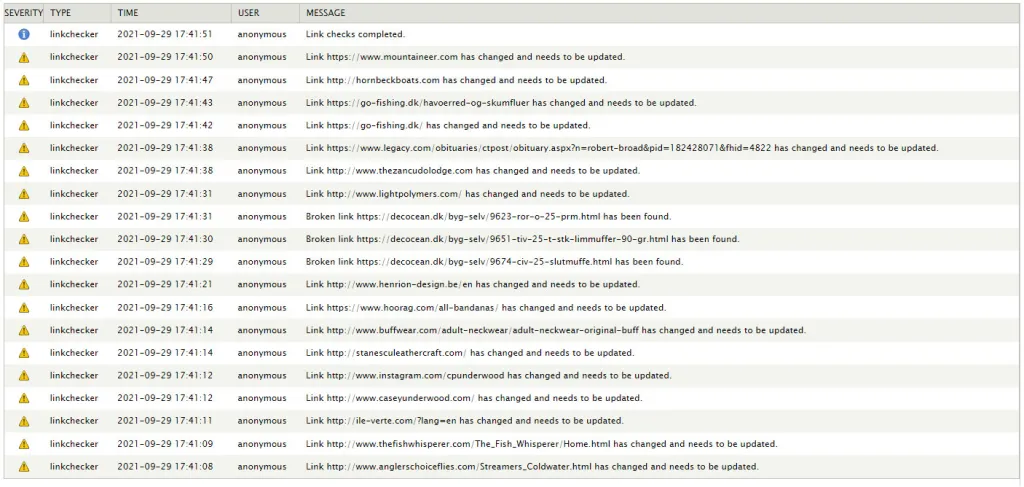Sort the log by the Severity column

coord(23,13)
